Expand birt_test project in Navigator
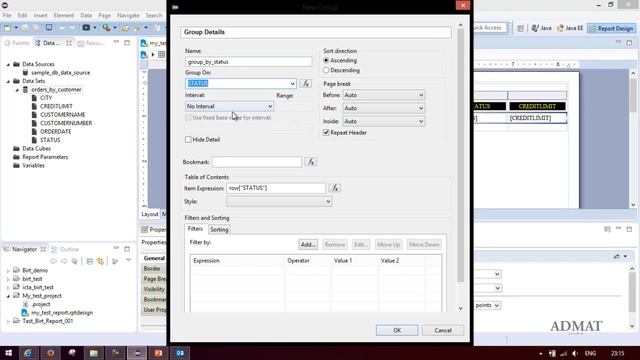The height and width of the screenshot is (360, 640). 8,279
